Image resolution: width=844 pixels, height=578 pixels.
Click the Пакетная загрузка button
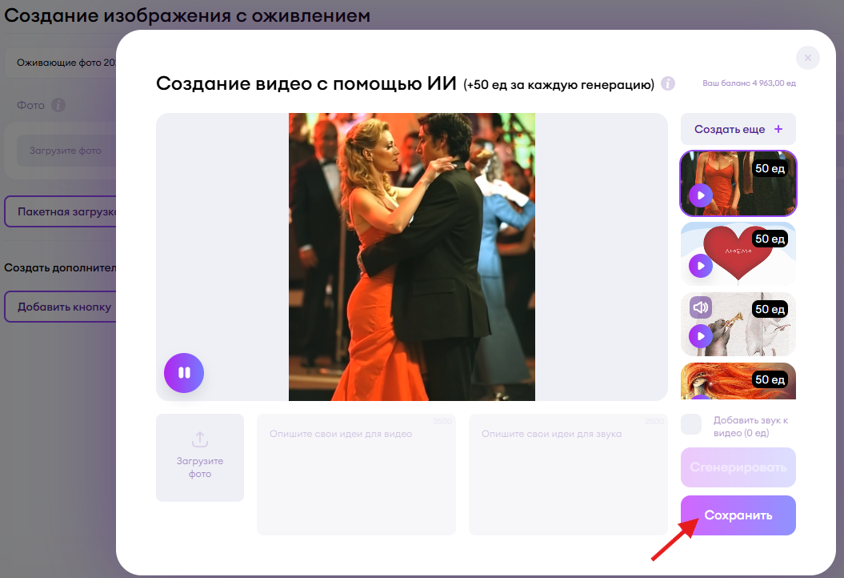61,212
